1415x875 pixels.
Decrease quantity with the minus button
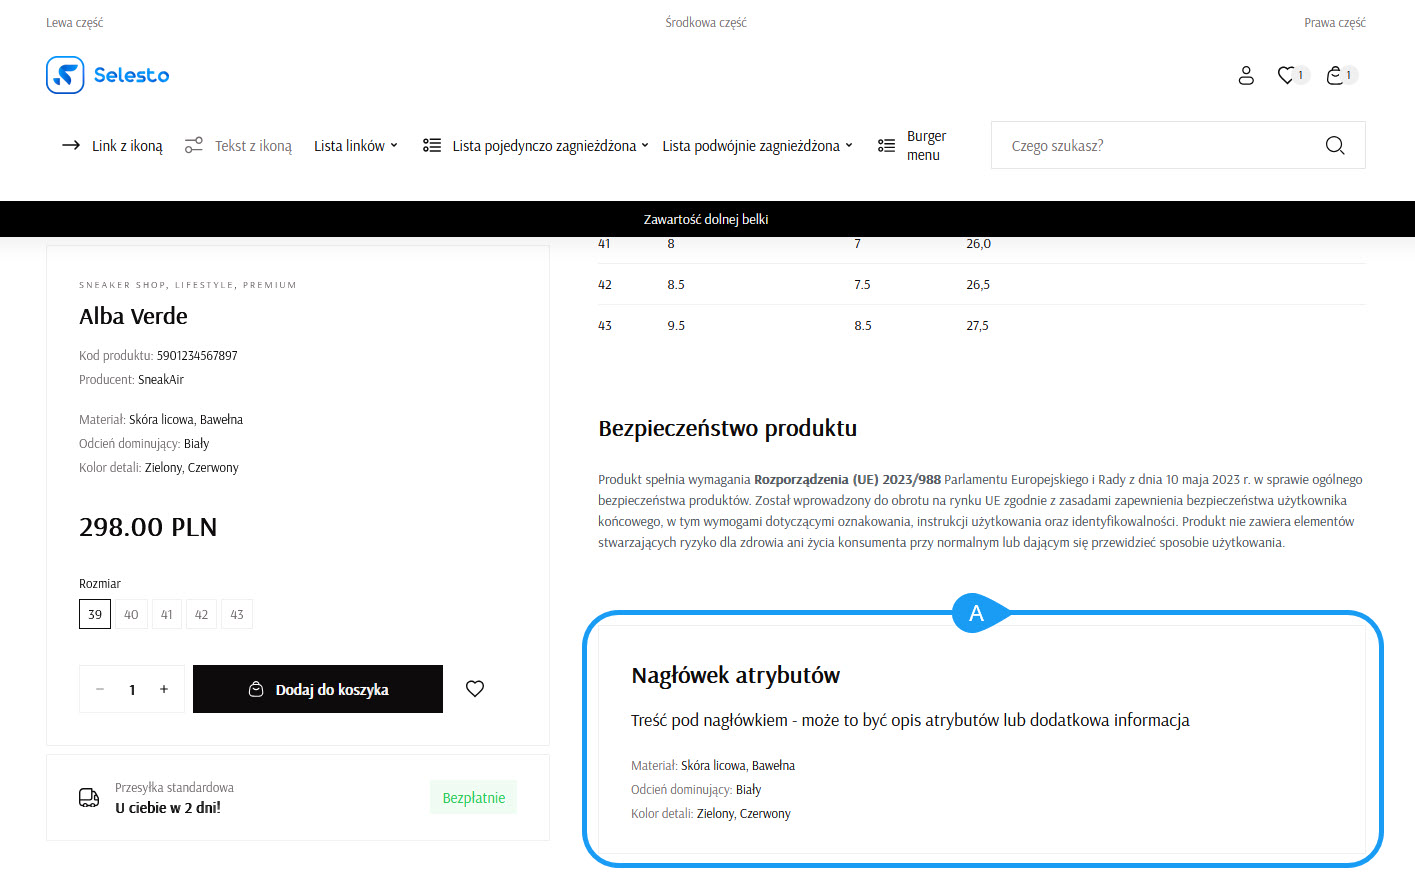pyautogui.click(x=100, y=689)
